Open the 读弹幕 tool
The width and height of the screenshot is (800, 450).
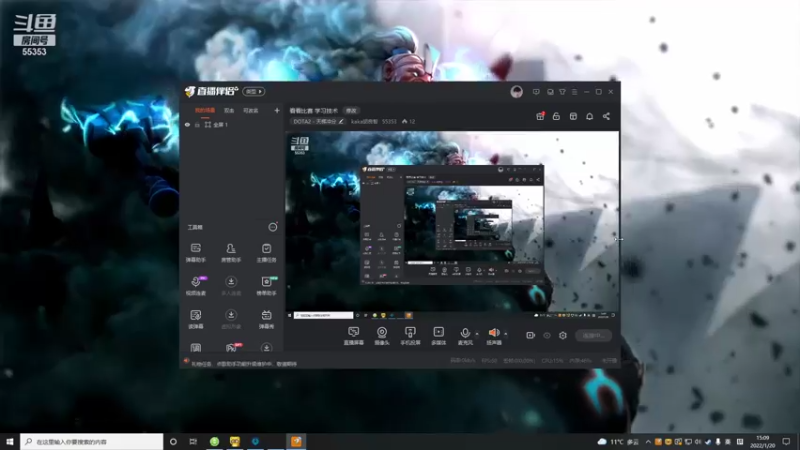tap(195, 319)
